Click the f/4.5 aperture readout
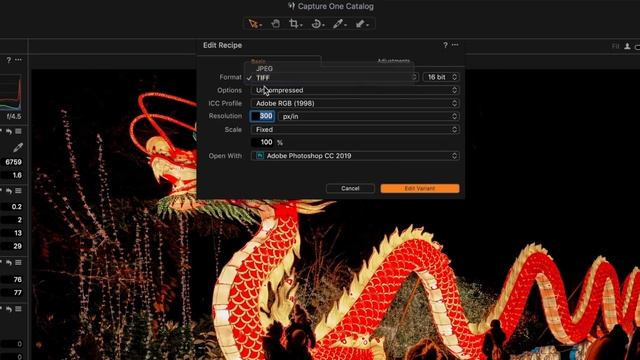 (x=14, y=116)
